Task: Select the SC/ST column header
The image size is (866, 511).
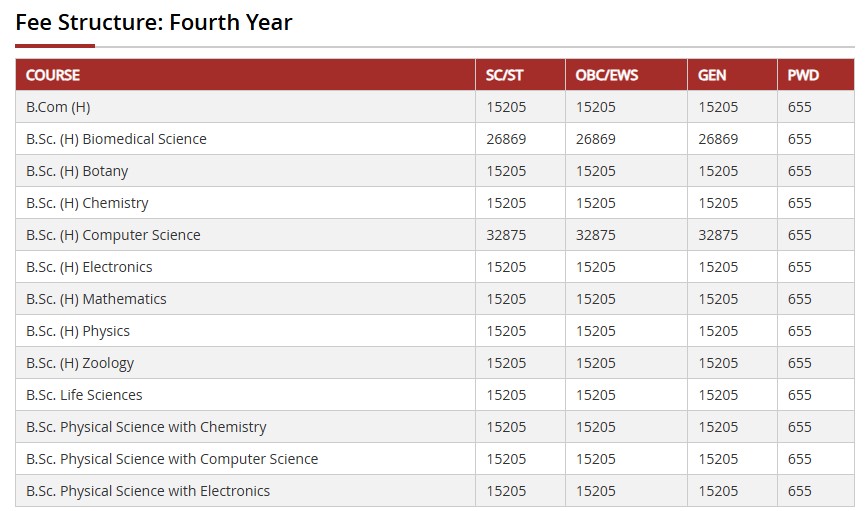Action: coord(520,75)
